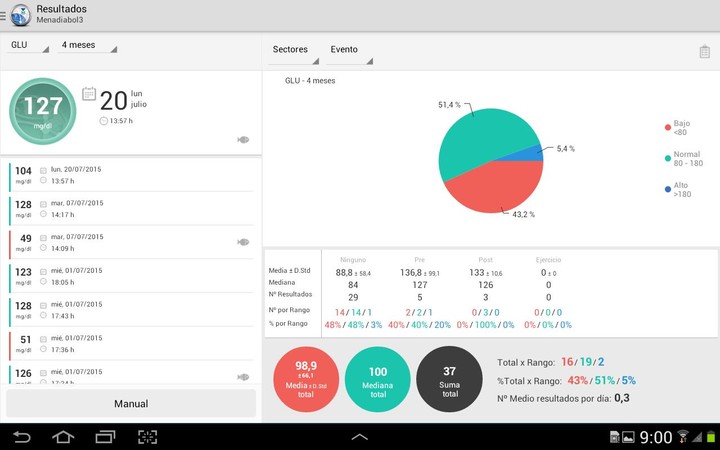Open the Evento filter dropdown
Viewport: 720px width, 450px height.
pos(350,50)
